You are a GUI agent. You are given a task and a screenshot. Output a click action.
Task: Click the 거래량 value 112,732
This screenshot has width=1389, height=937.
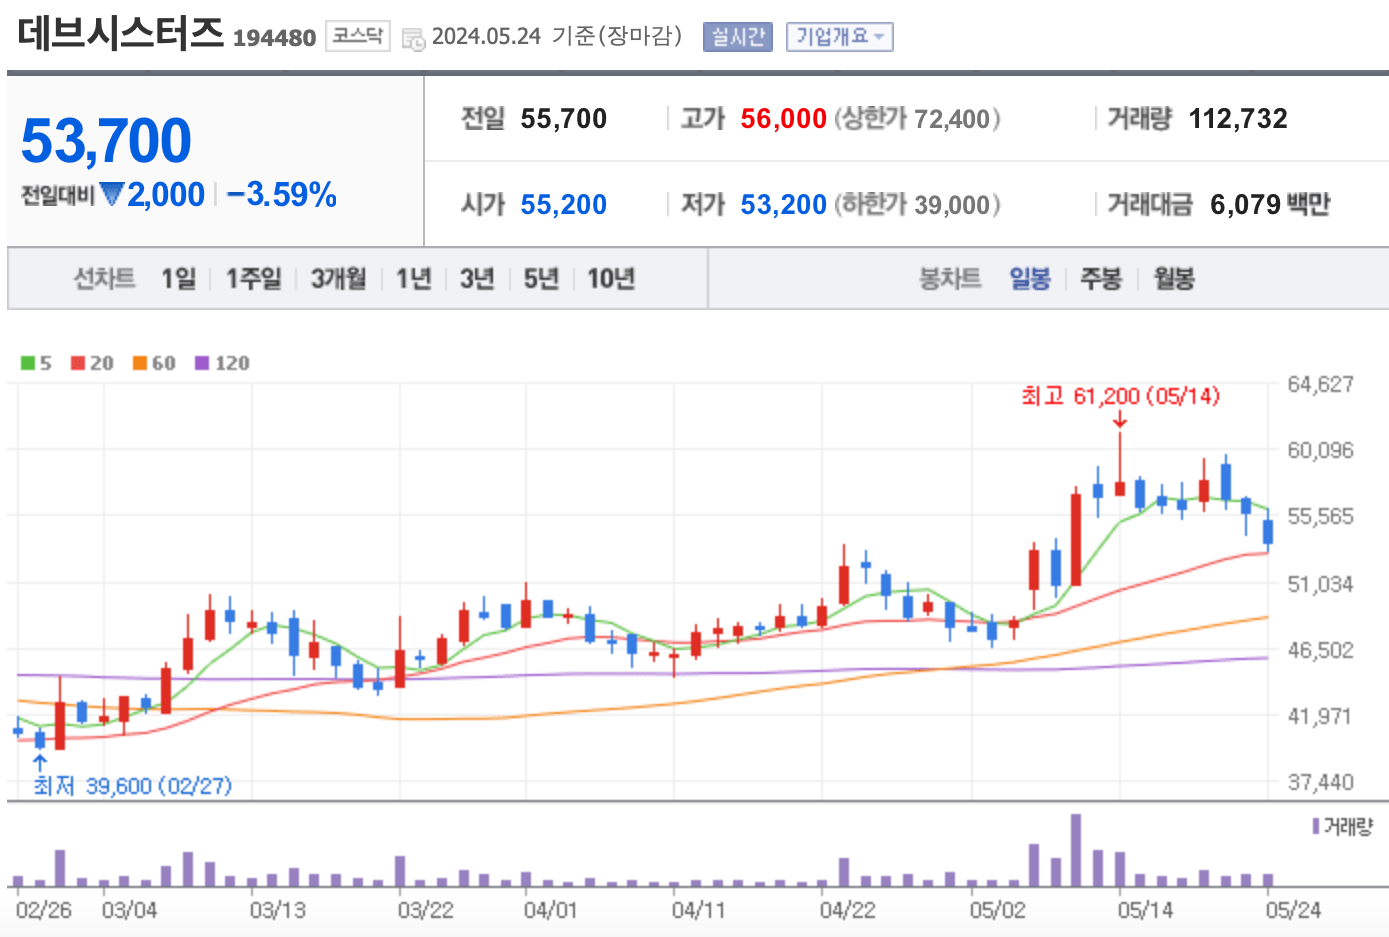(1238, 119)
